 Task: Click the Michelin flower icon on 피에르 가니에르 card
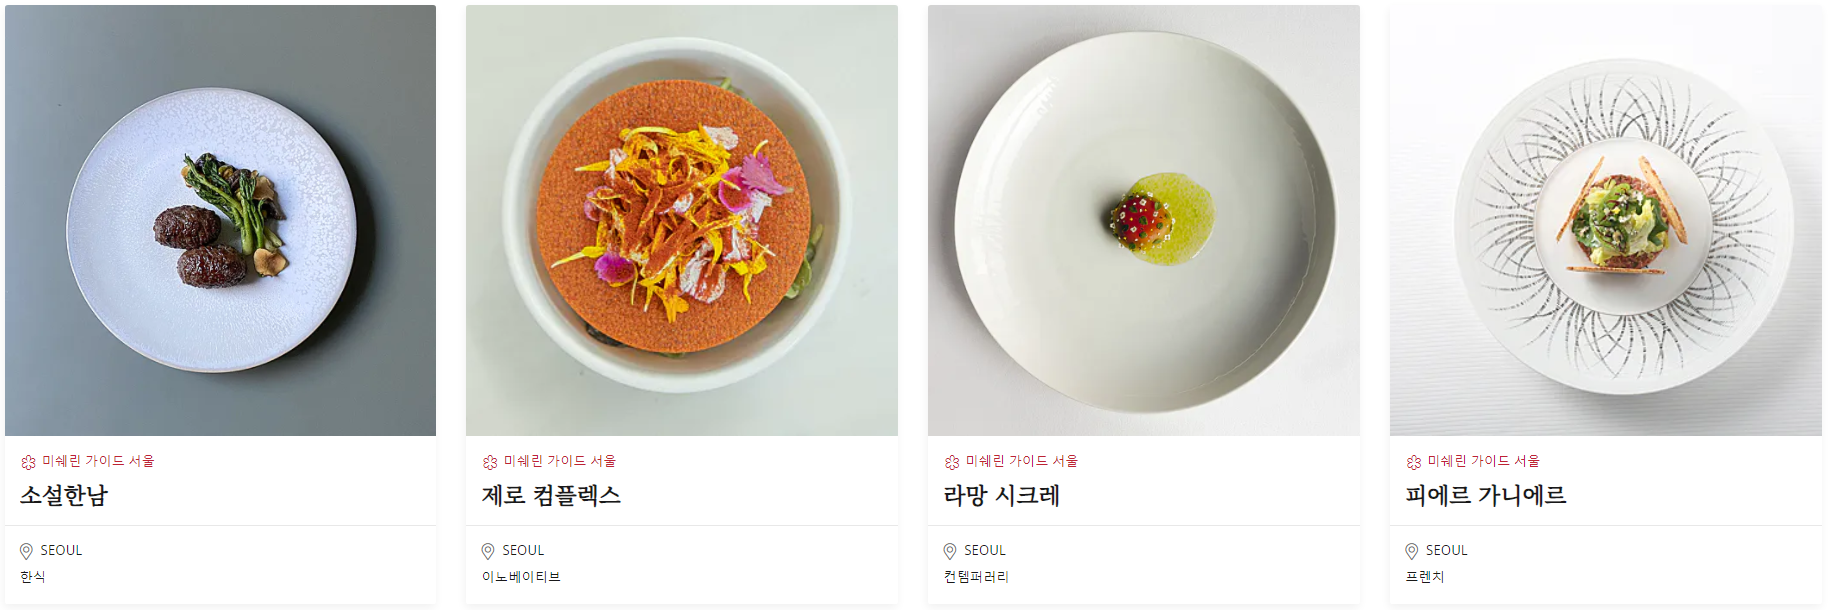point(1414,462)
